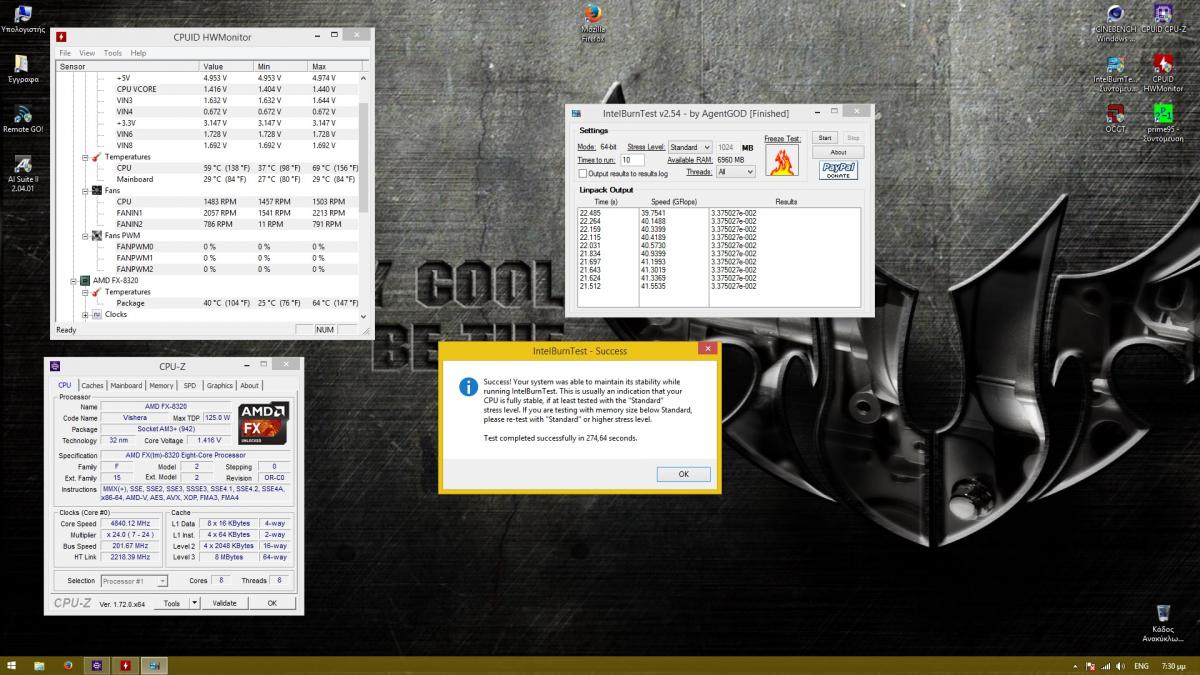Open the View menu in HWMonitor
Screen dimensions: 1200x675
pos(87,53)
